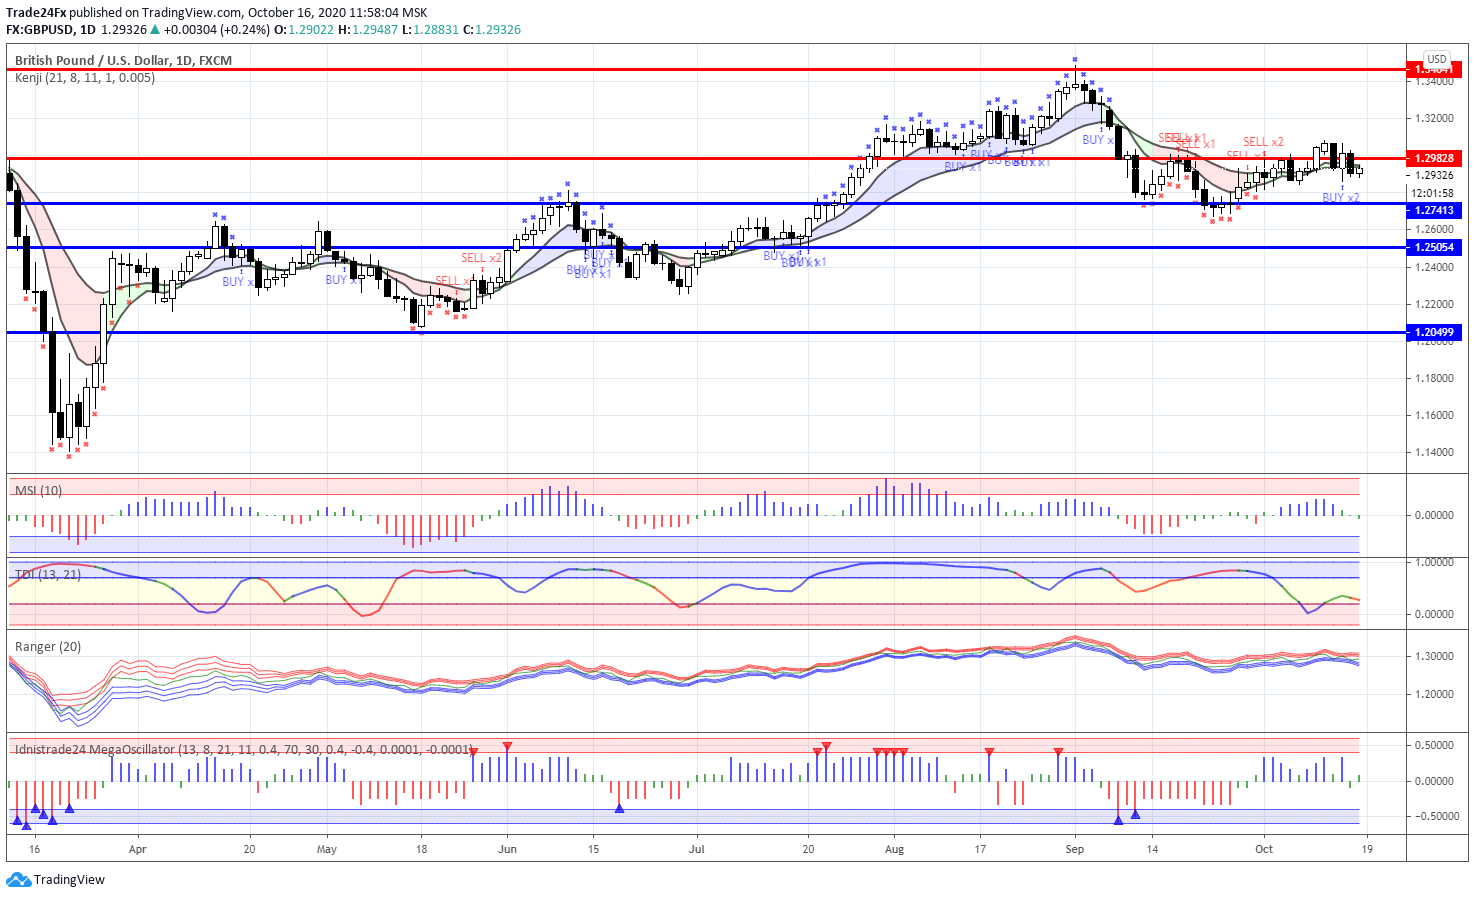Click the 1.32000 price axis label

pos(1434,118)
